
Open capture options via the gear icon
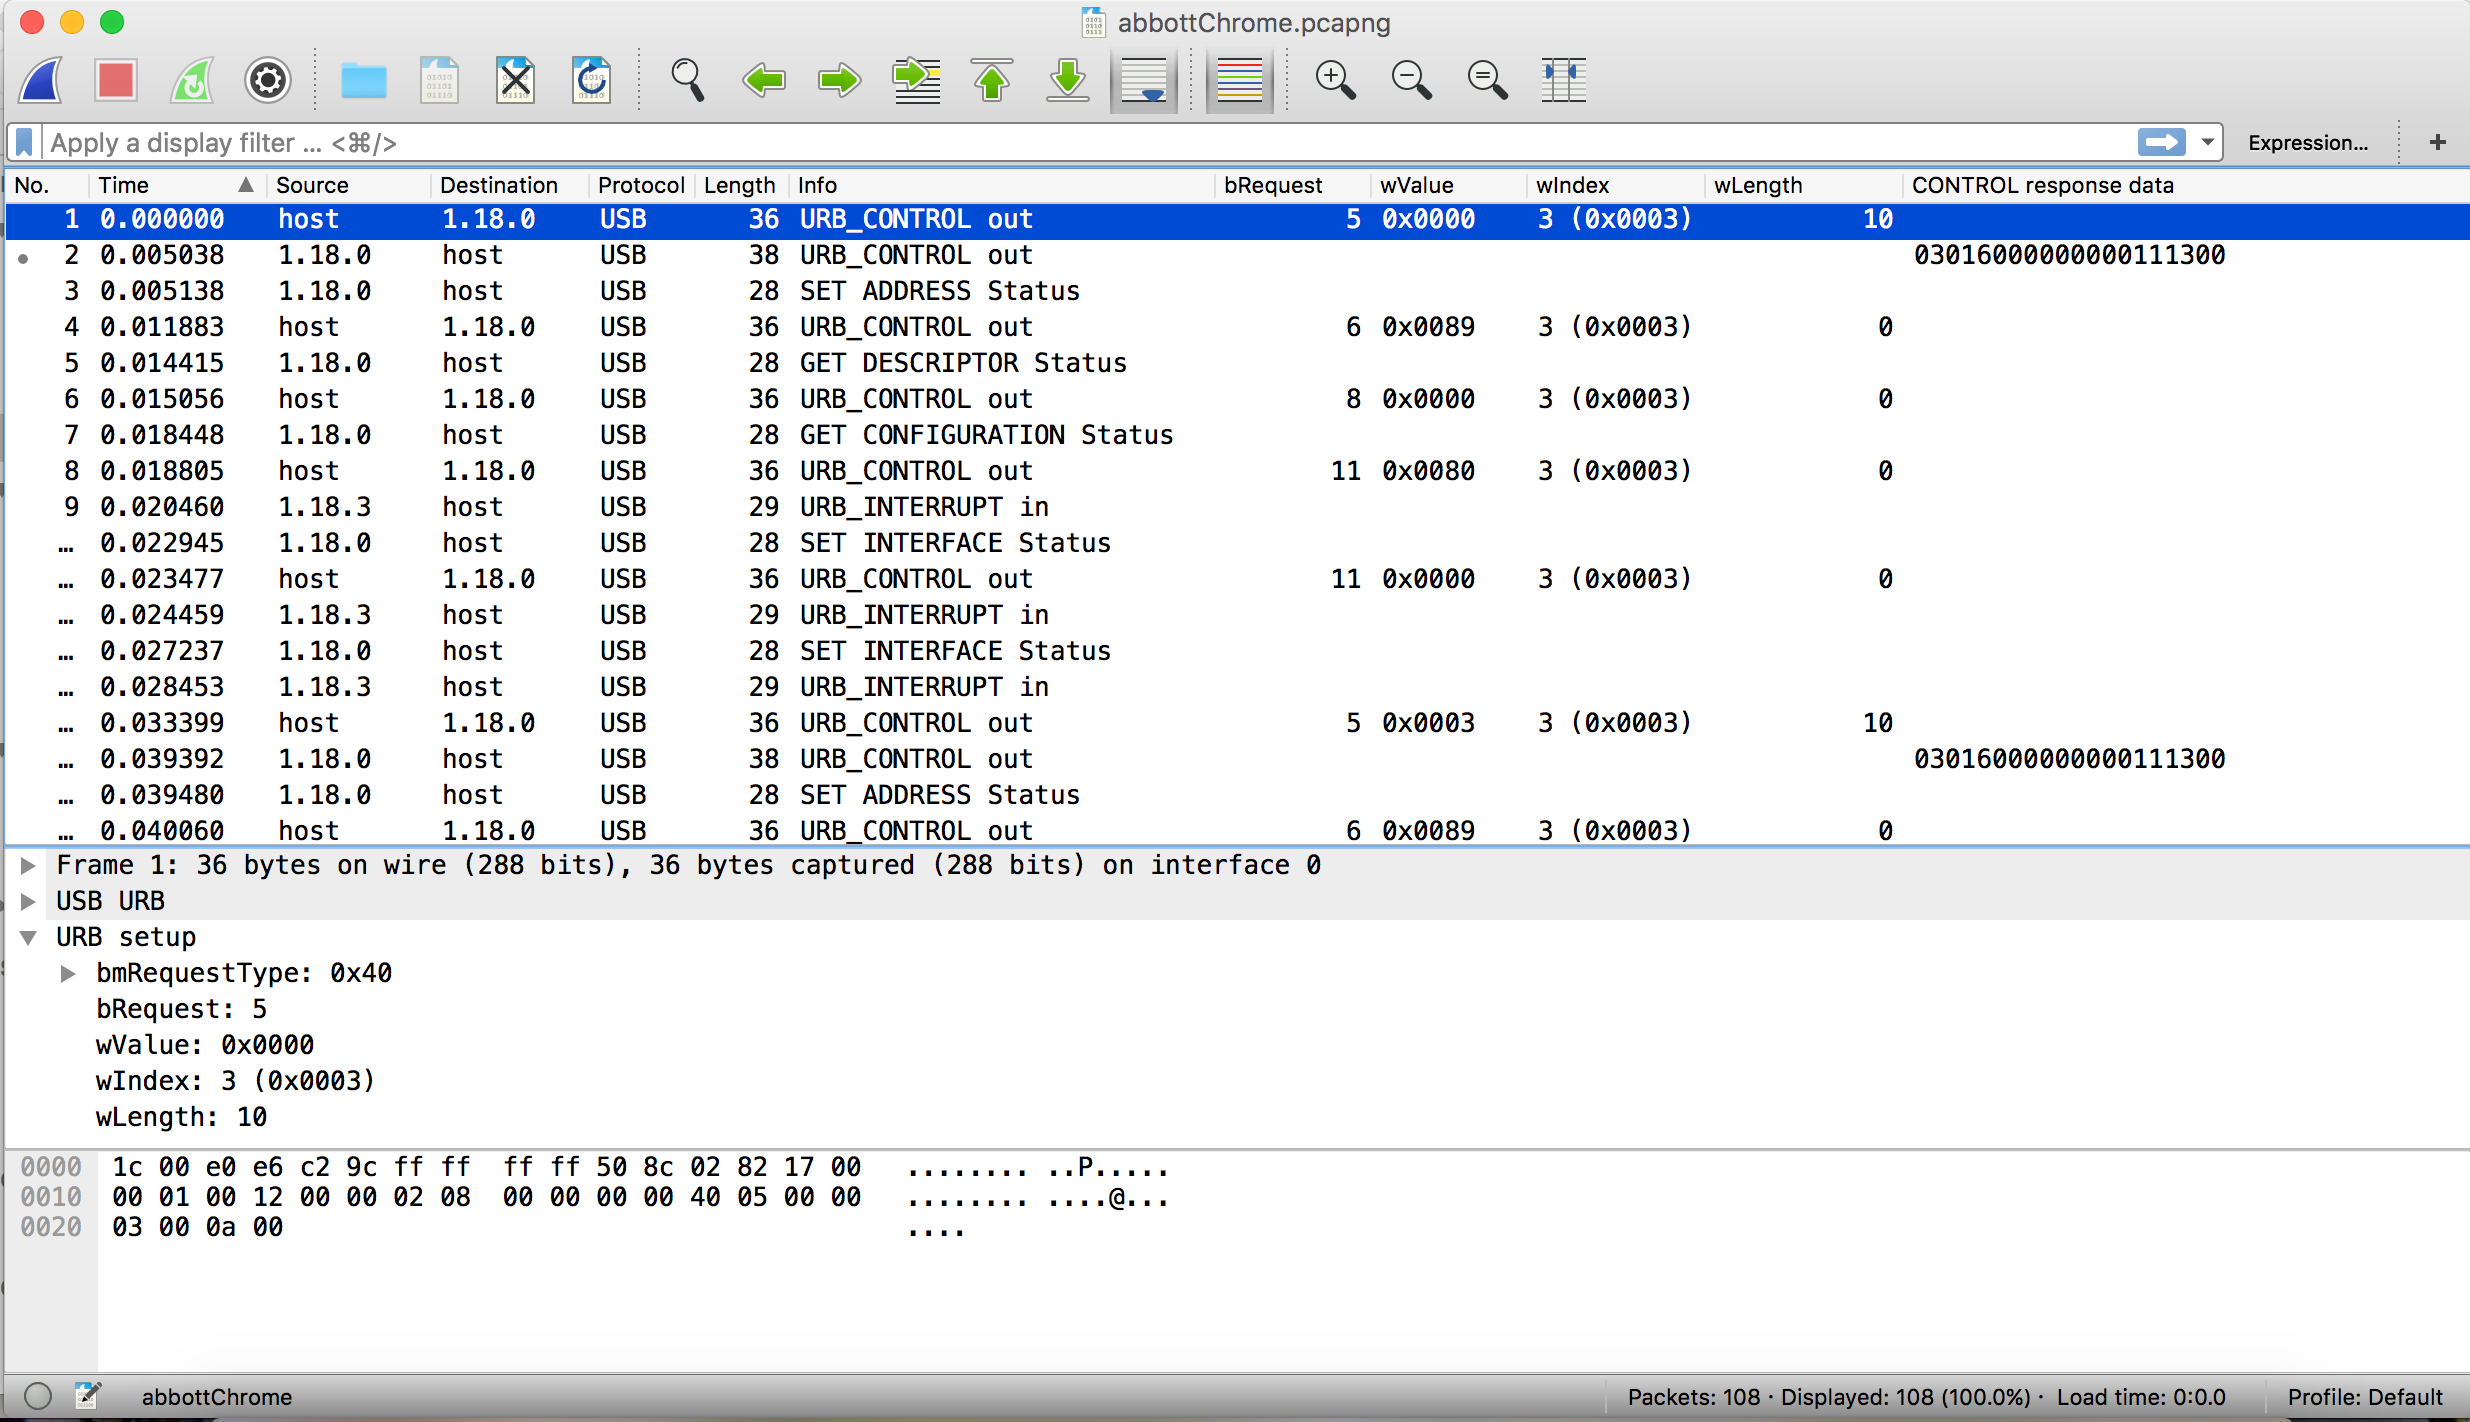point(268,81)
